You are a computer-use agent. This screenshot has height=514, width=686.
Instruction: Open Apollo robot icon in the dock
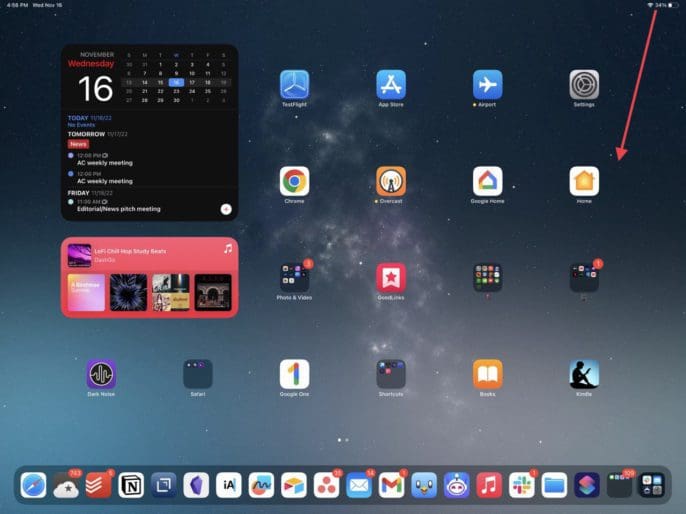point(456,485)
